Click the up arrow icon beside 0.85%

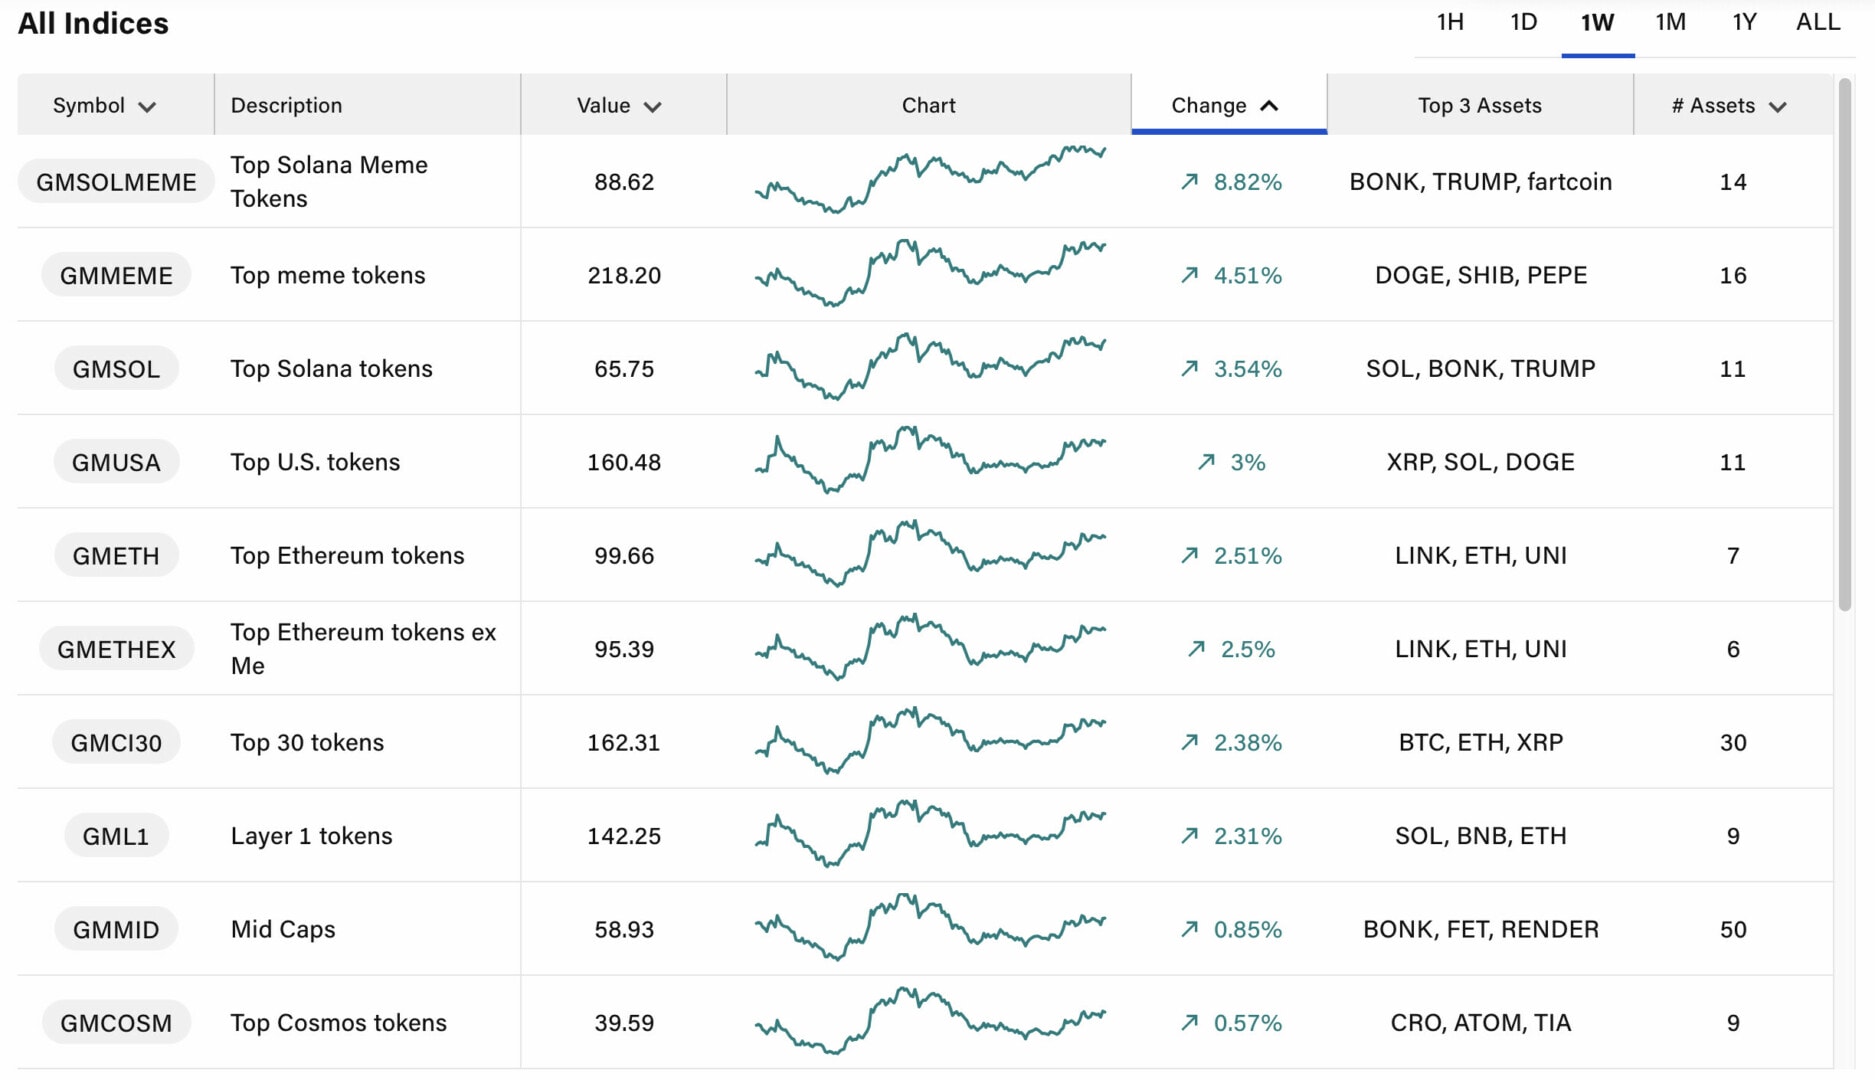tap(1189, 929)
